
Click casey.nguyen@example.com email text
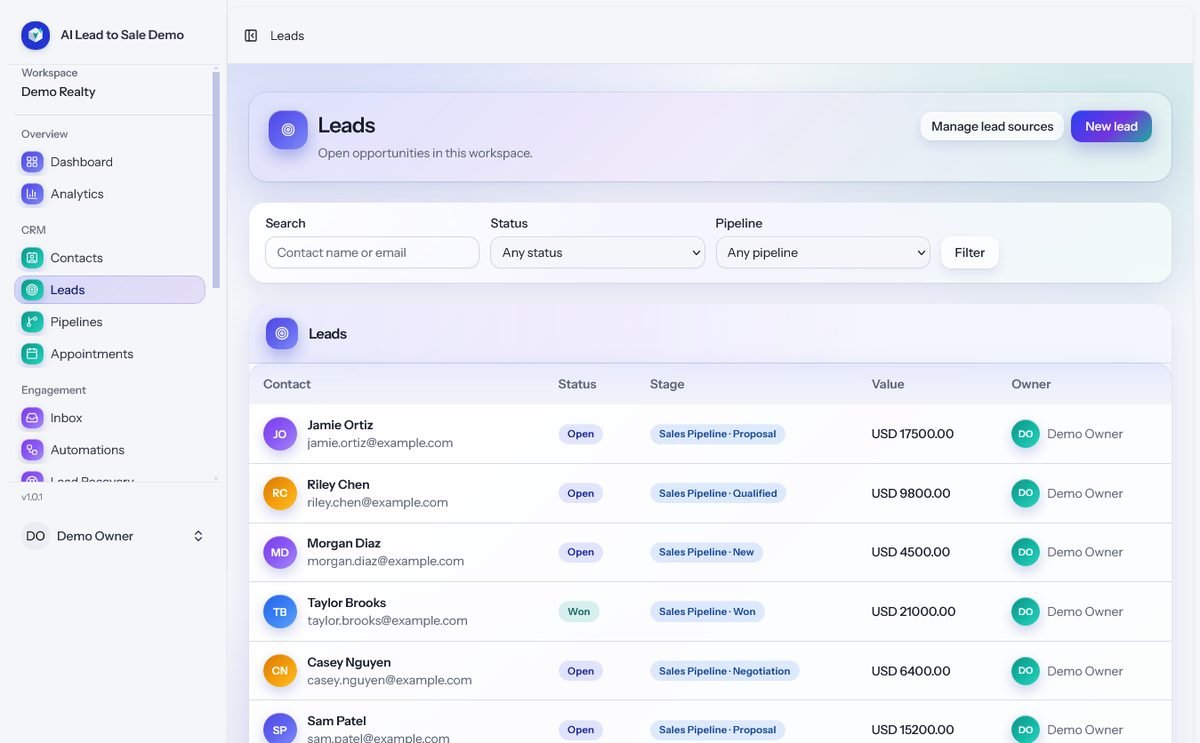(389, 680)
